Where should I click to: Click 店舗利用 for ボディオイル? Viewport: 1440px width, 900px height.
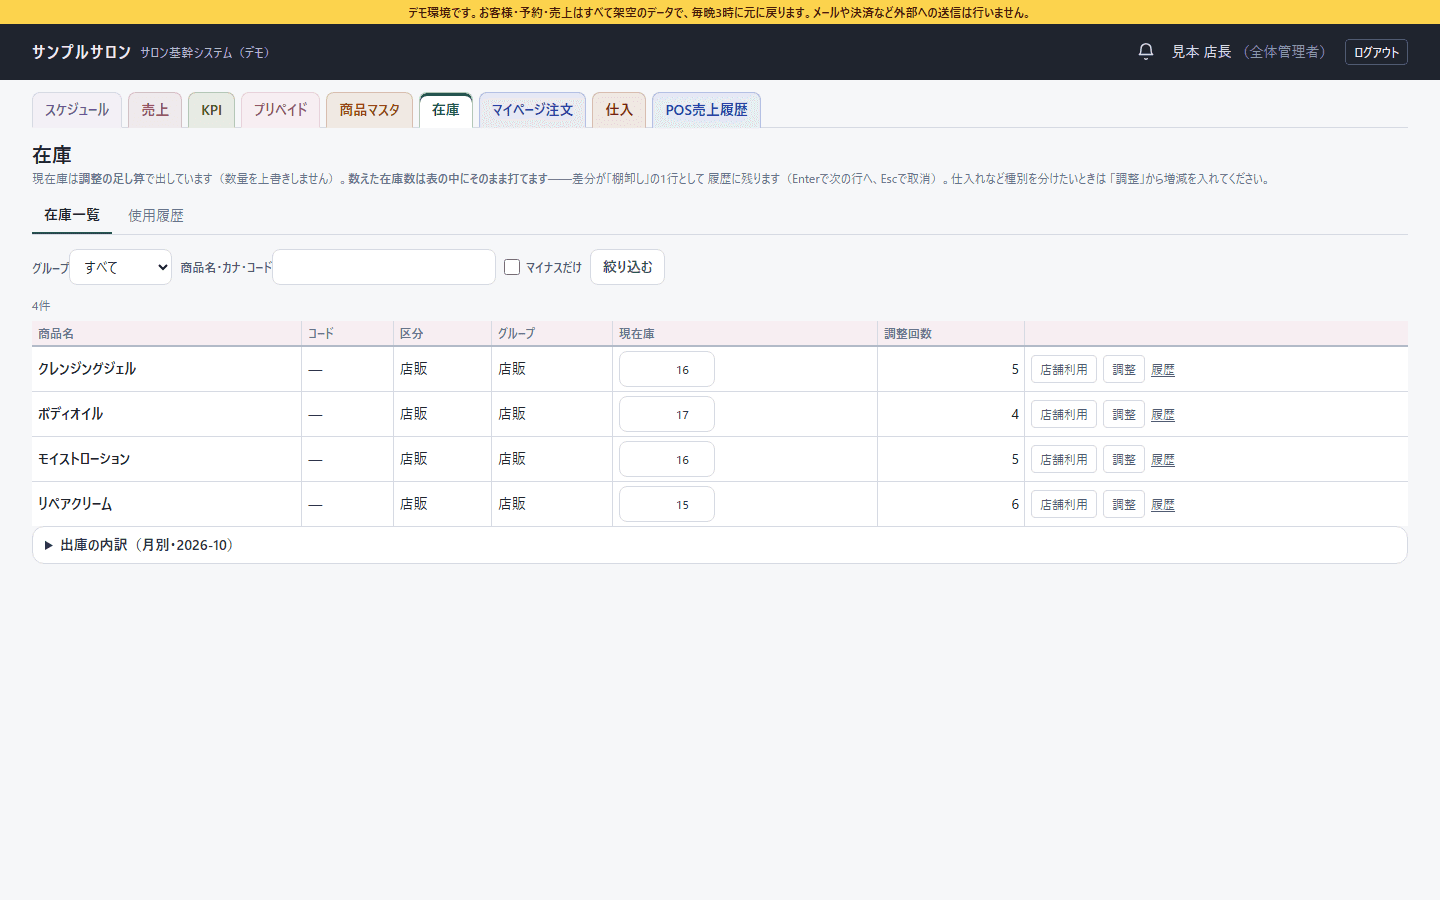click(1064, 414)
